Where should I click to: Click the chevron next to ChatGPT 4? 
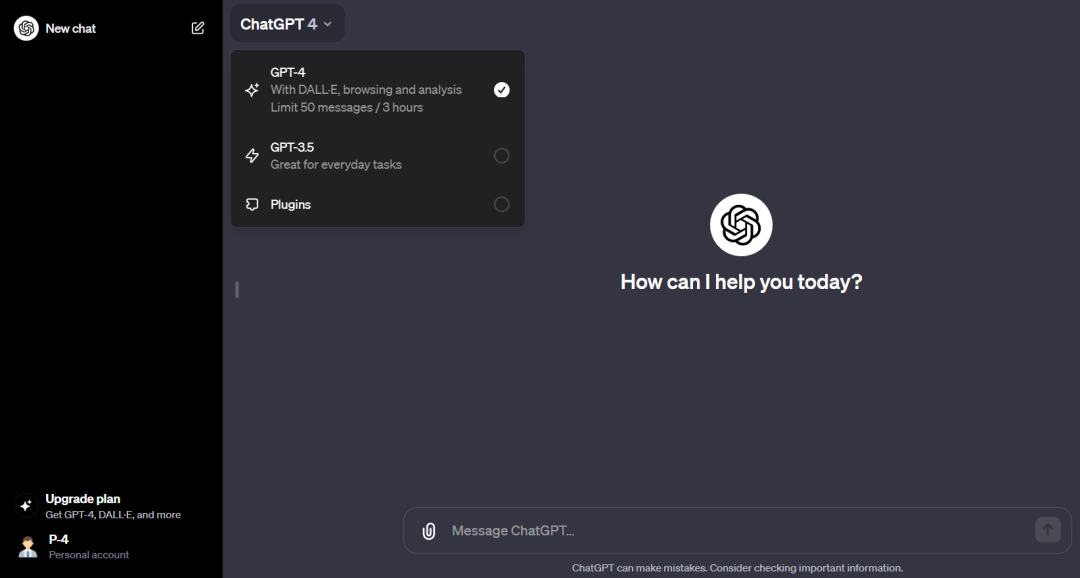click(x=328, y=24)
